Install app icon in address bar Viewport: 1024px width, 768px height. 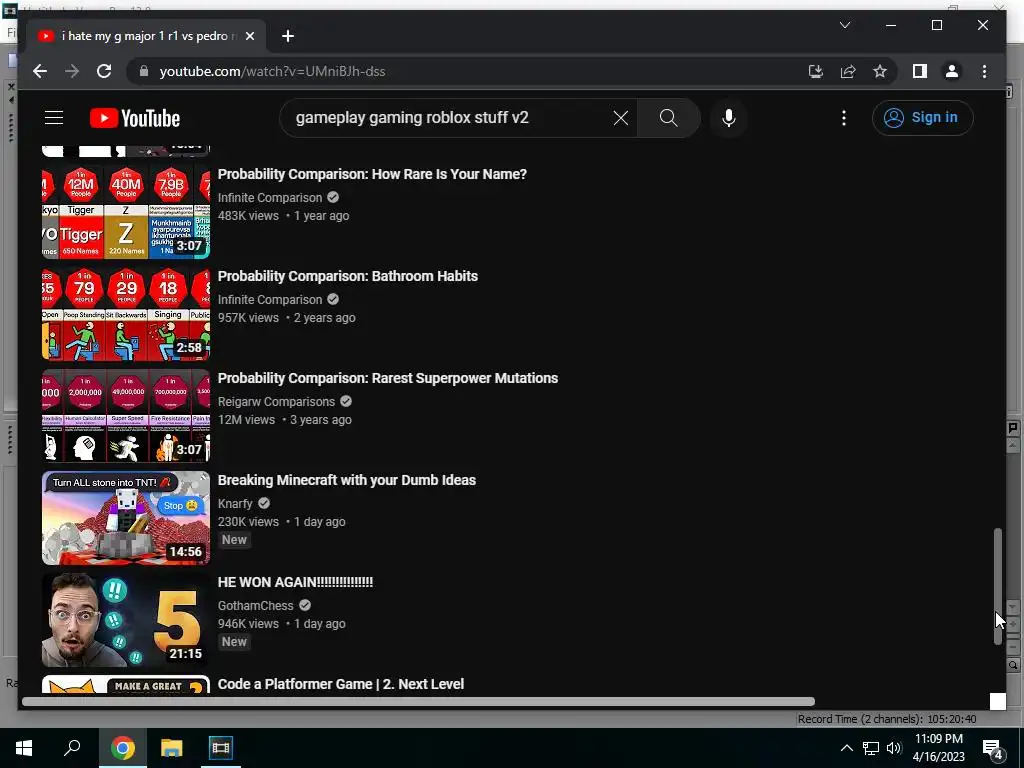coord(816,71)
